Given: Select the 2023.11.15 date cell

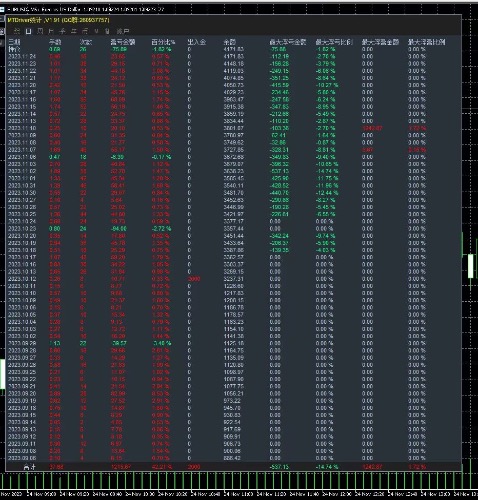Looking at the screenshot, I should (x=22, y=107).
